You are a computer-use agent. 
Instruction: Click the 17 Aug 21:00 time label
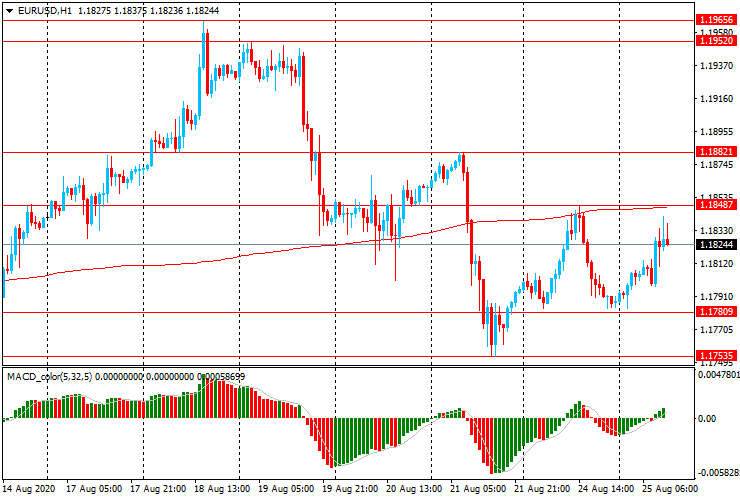(x=158, y=488)
